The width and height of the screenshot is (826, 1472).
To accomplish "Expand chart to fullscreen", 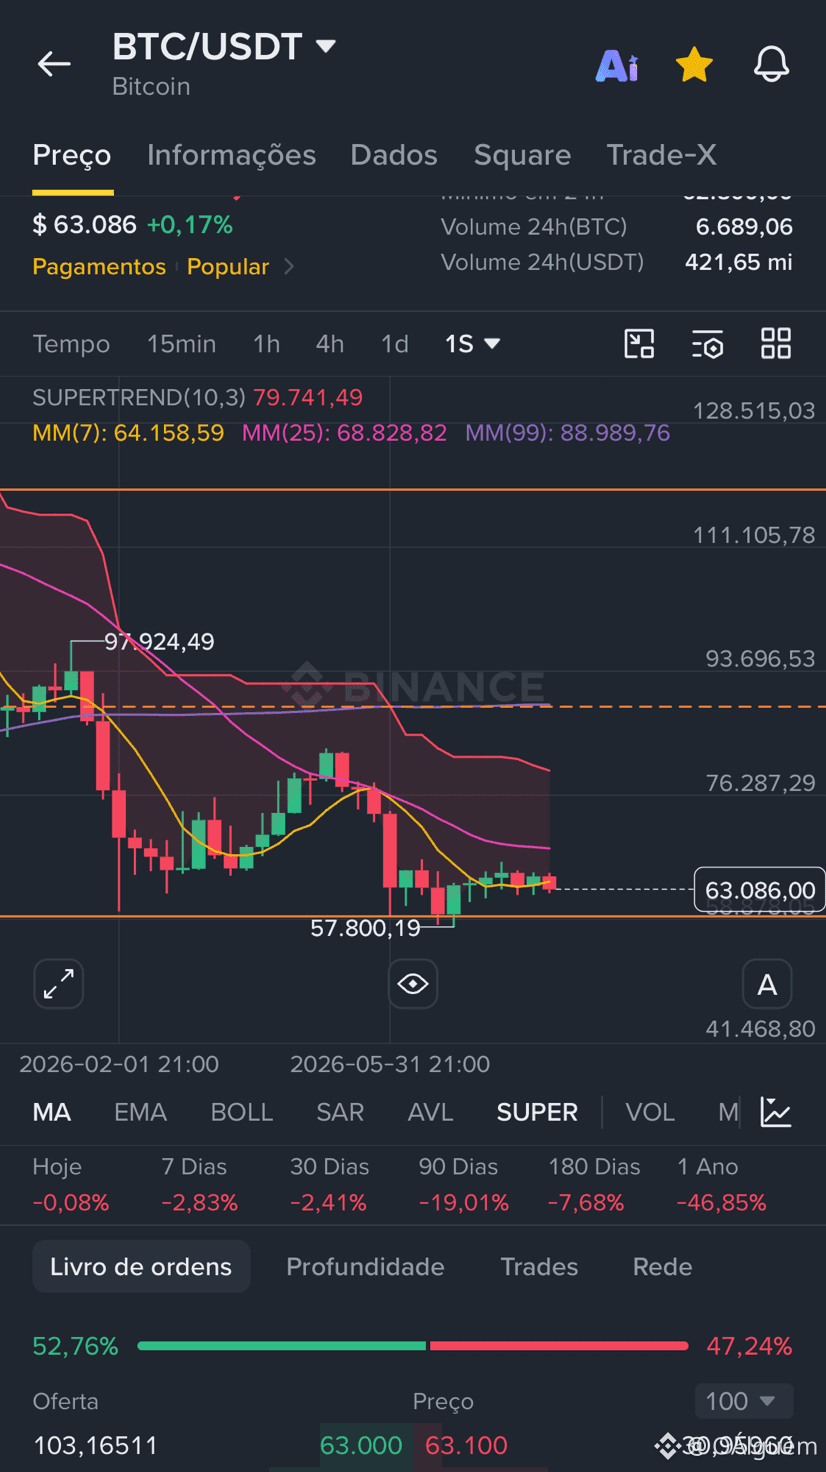I will (x=59, y=984).
